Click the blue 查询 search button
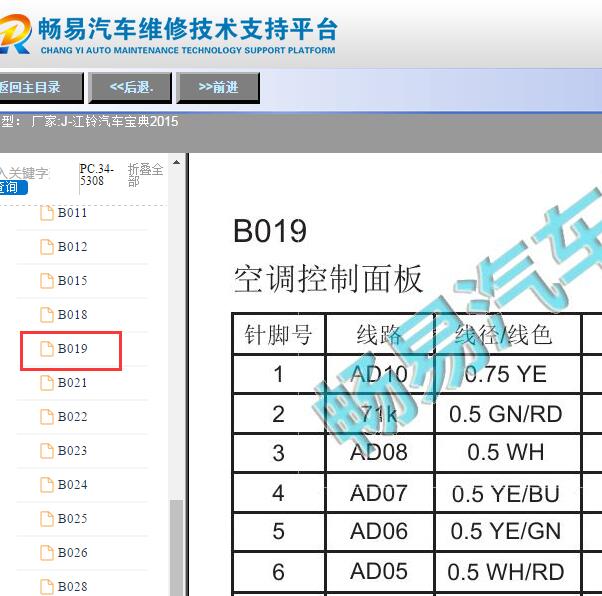Image resolution: width=602 pixels, height=596 pixels. point(13,187)
